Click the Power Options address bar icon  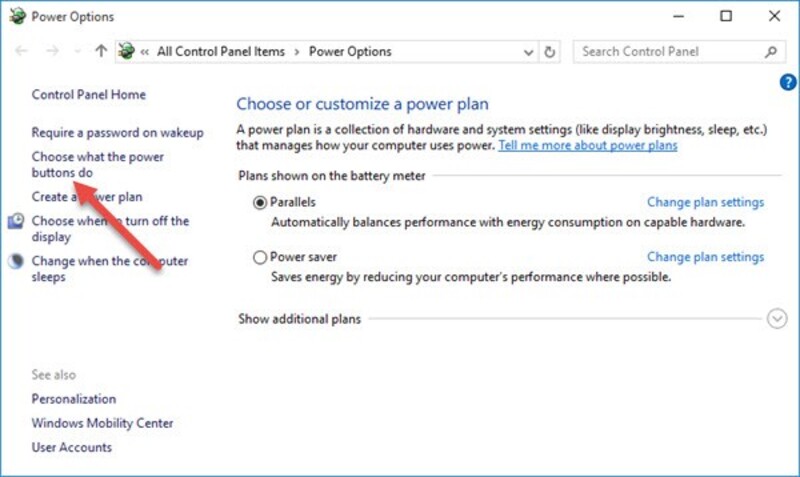[x=127, y=51]
